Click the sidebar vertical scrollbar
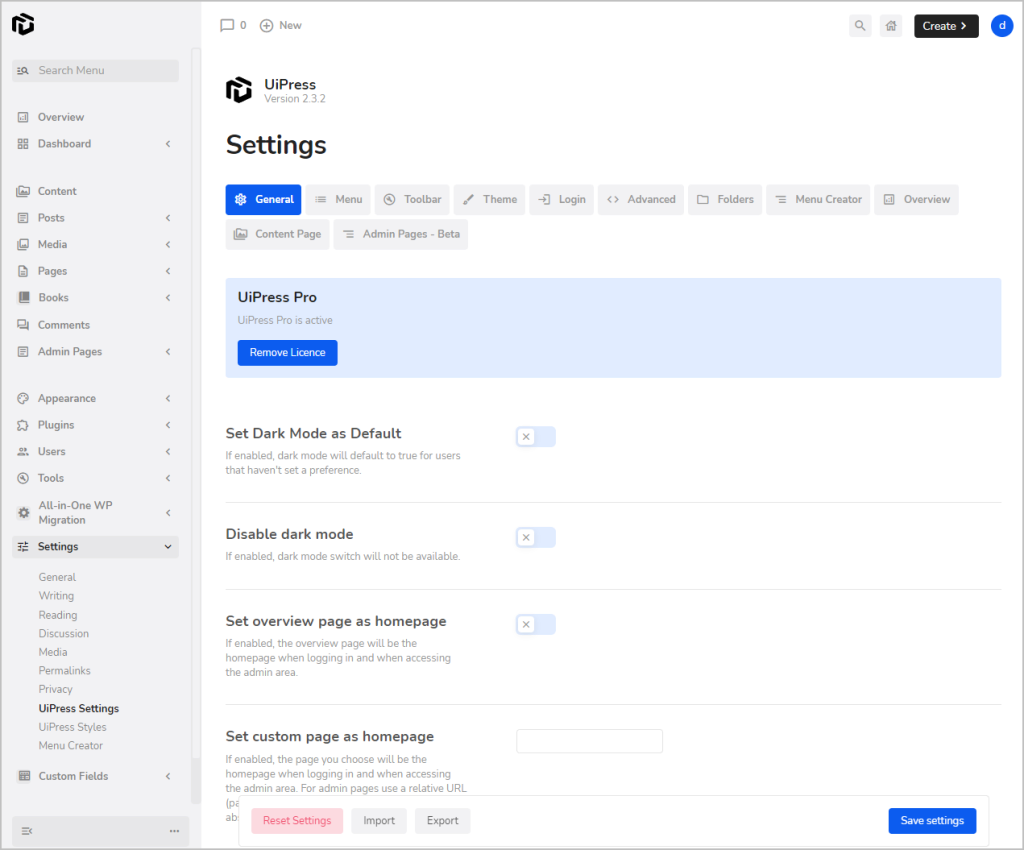Image resolution: width=1024 pixels, height=850 pixels. click(196, 424)
